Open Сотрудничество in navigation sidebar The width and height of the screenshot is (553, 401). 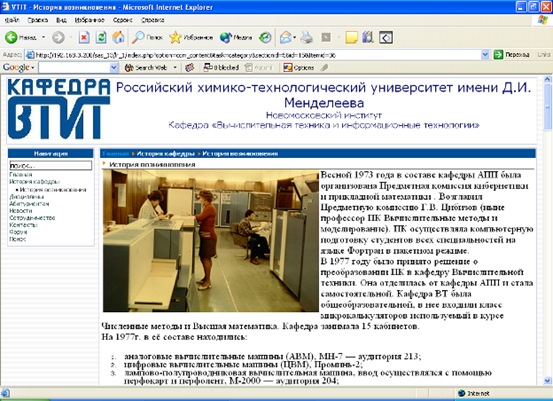pyautogui.click(x=32, y=218)
